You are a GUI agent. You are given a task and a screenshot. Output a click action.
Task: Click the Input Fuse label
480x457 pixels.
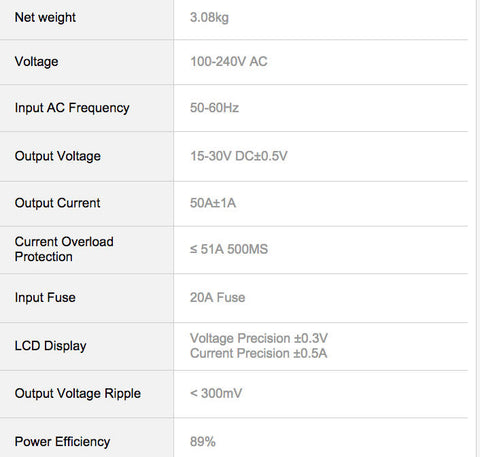coord(45,298)
